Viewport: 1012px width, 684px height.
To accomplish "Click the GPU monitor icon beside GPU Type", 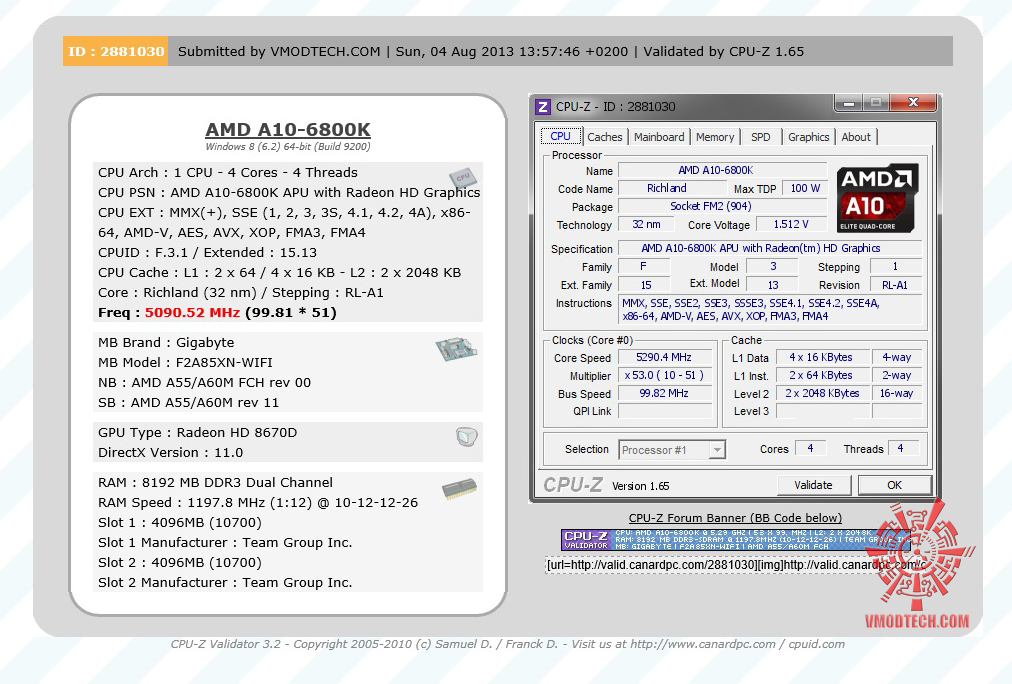I will click(x=467, y=437).
